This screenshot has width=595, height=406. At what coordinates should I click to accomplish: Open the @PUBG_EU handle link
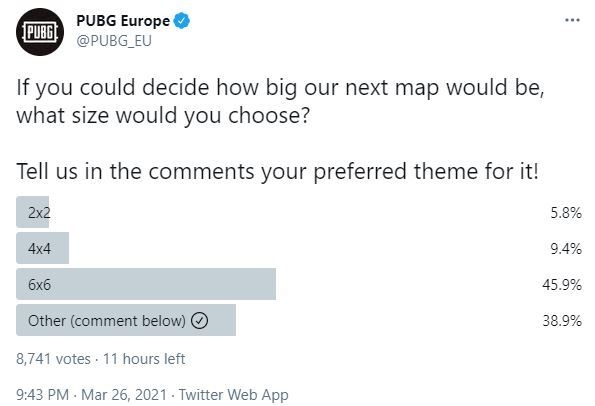[114, 41]
